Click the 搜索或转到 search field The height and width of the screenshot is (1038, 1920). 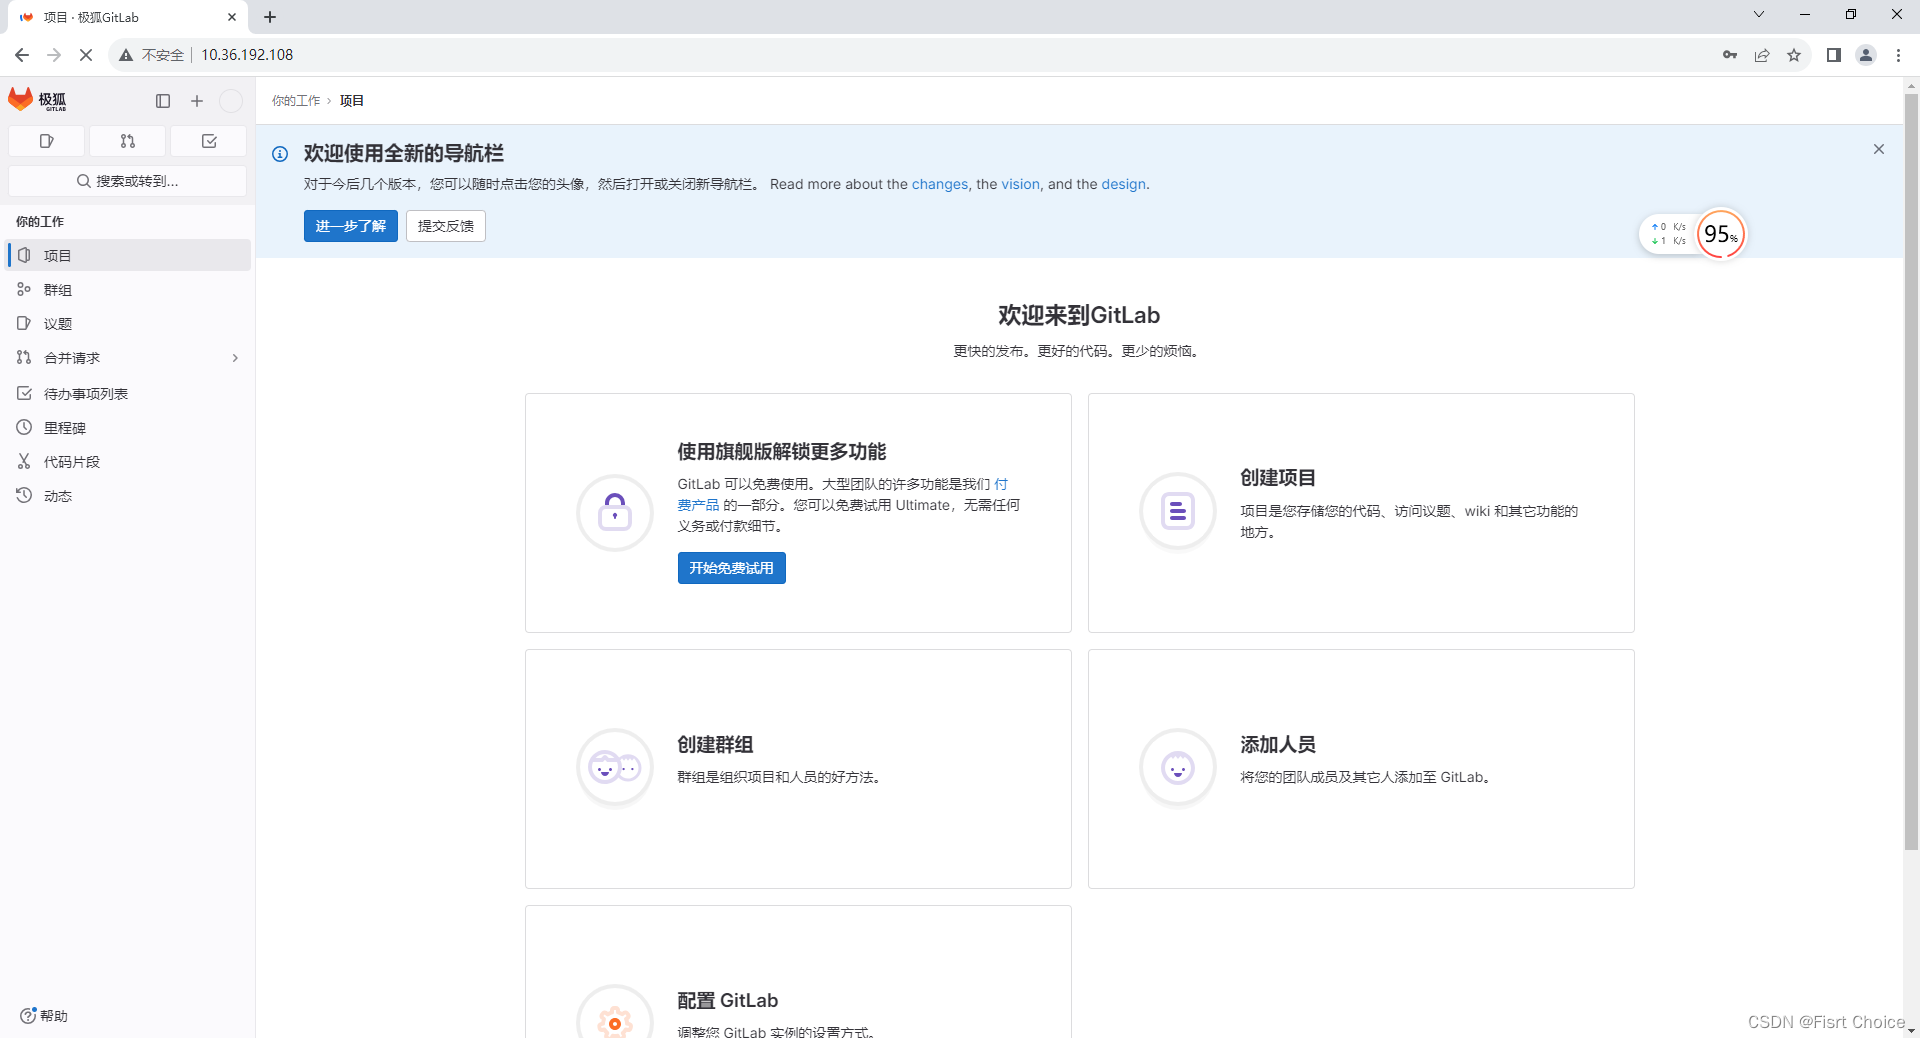tap(127, 181)
